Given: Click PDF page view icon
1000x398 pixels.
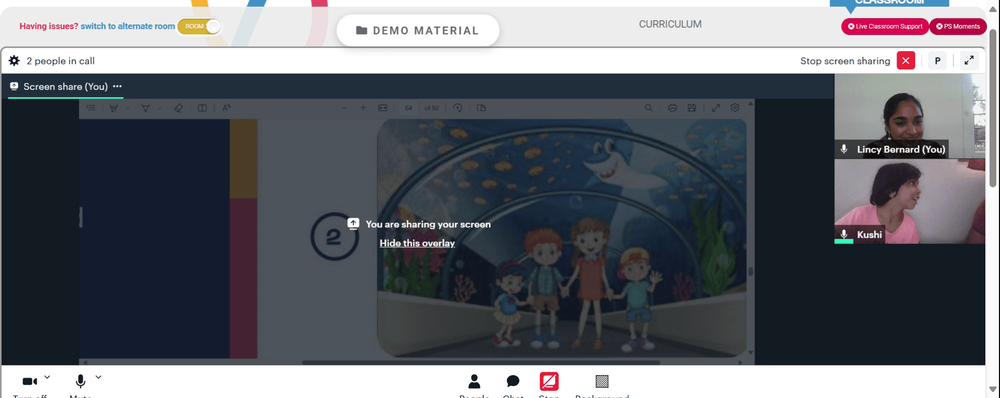Looking at the screenshot, I should [482, 108].
